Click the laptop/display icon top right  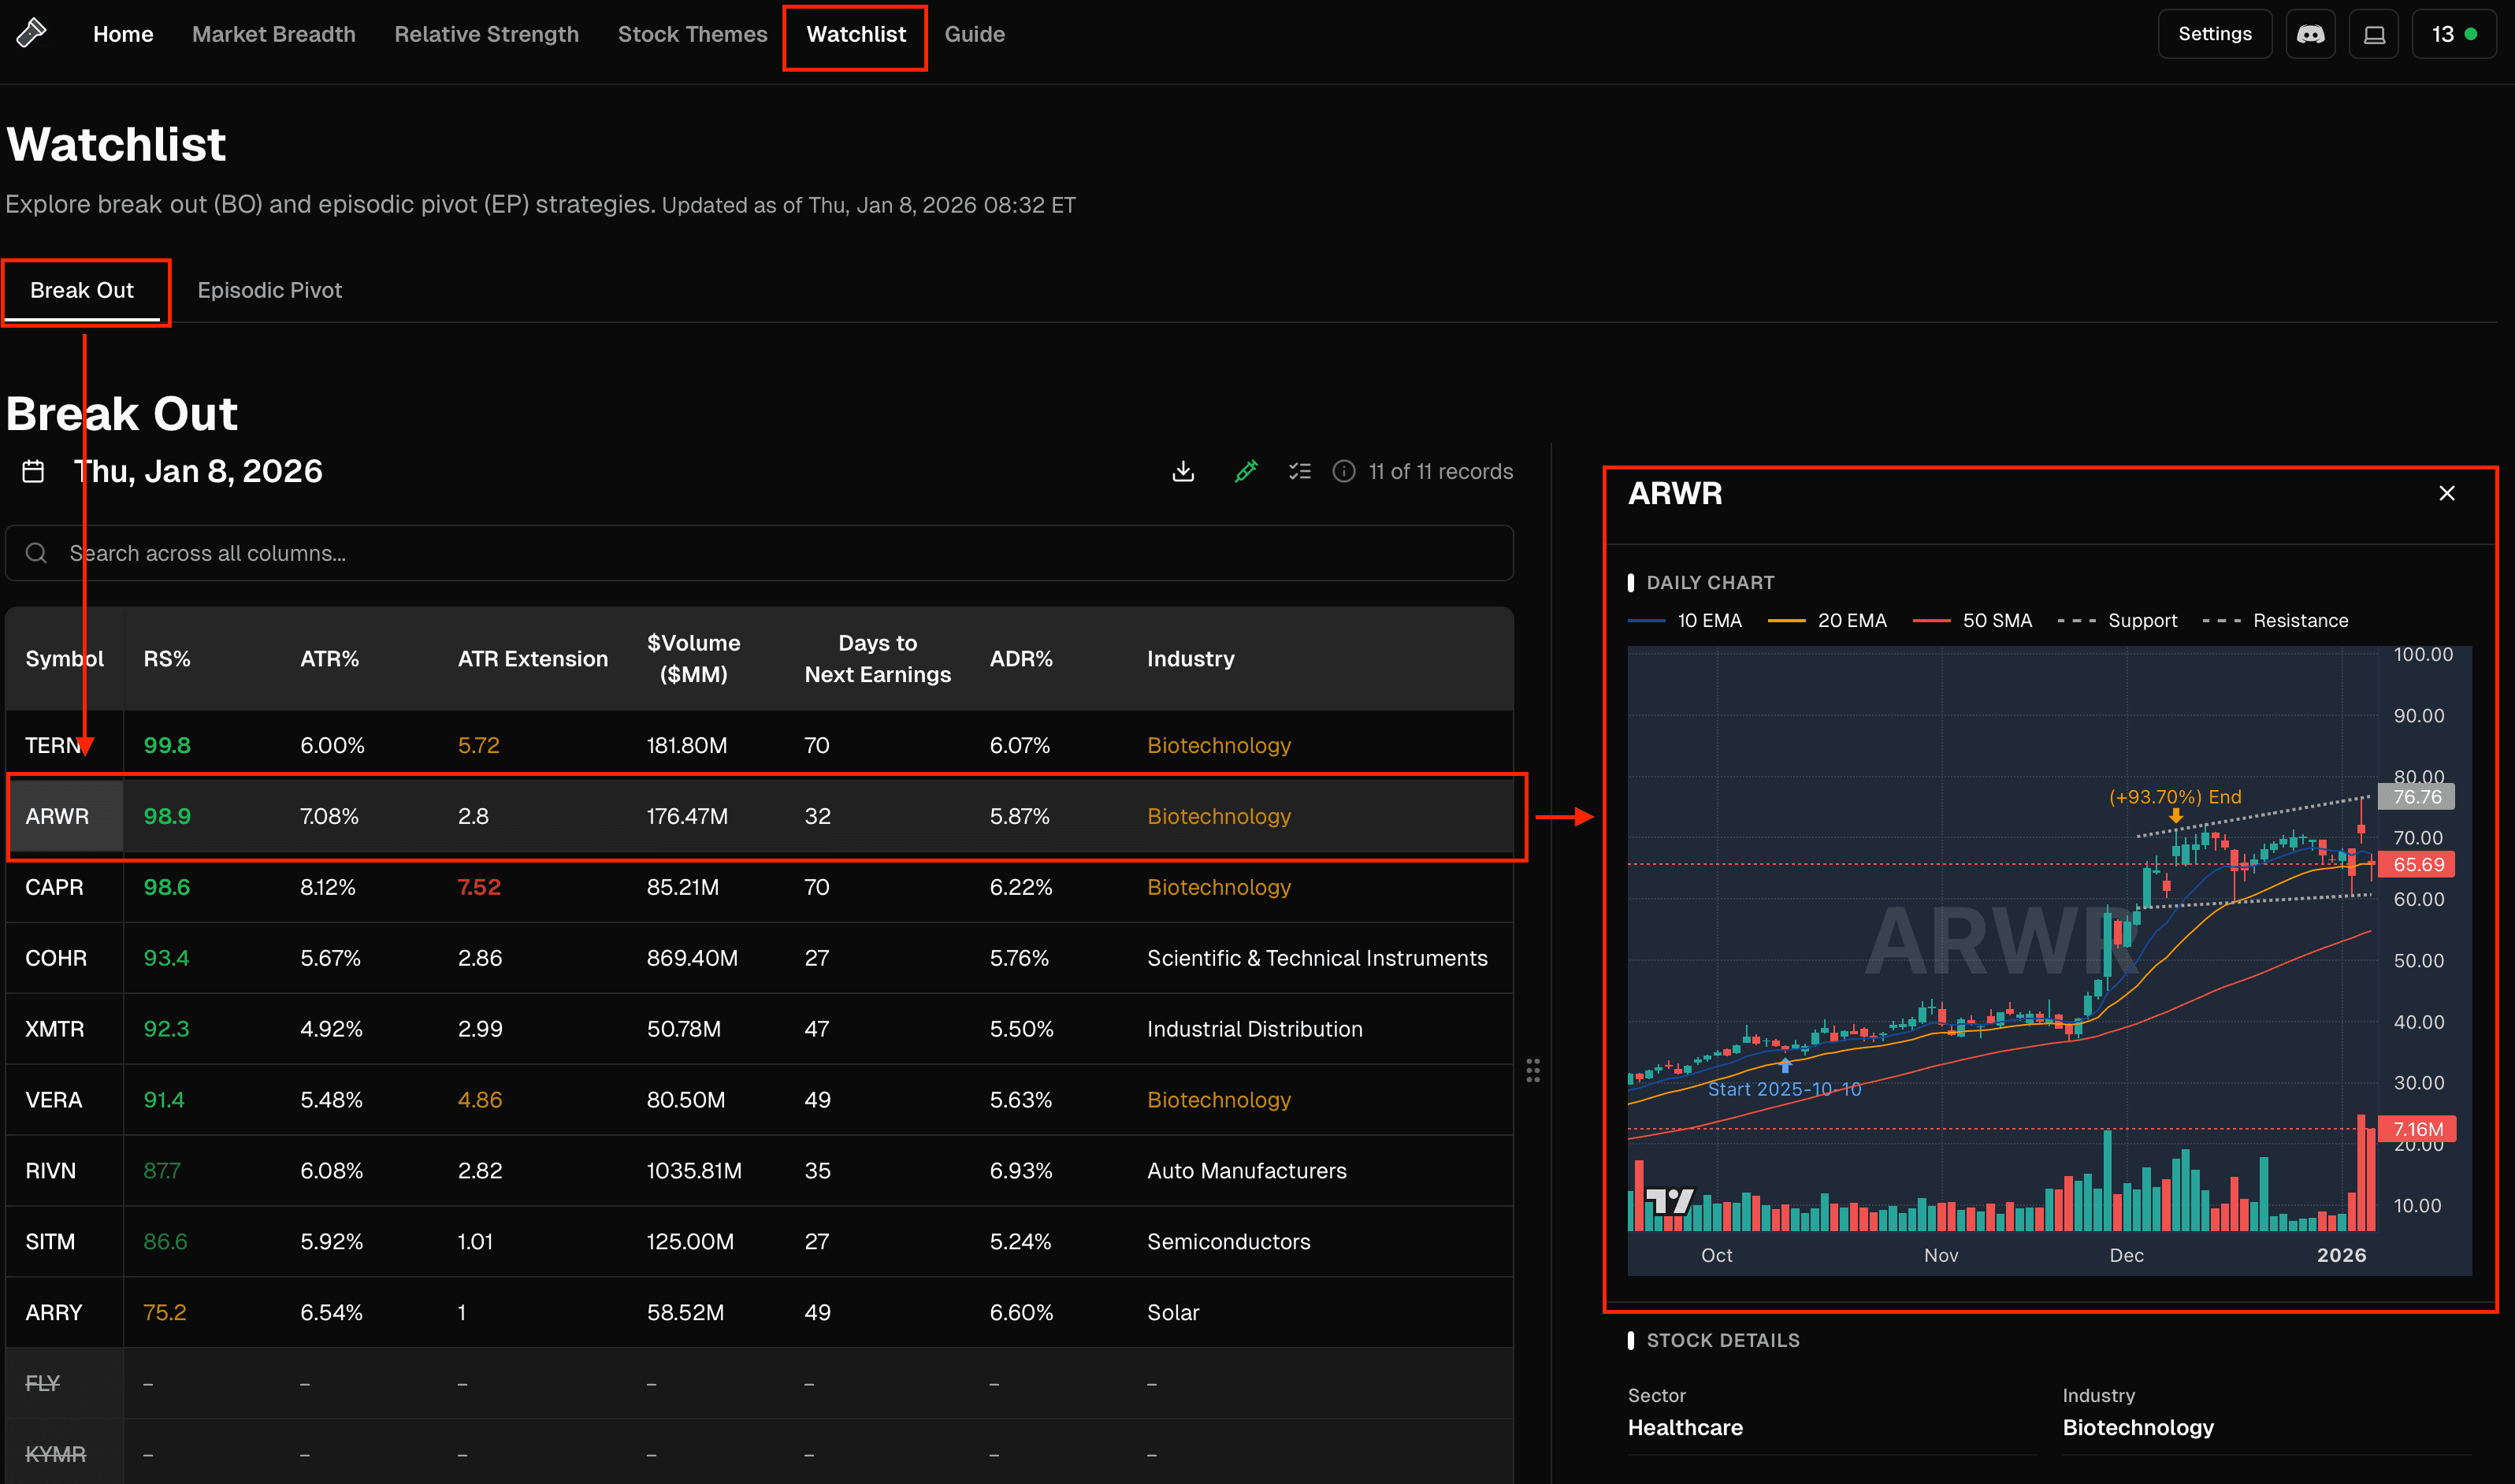[2374, 33]
